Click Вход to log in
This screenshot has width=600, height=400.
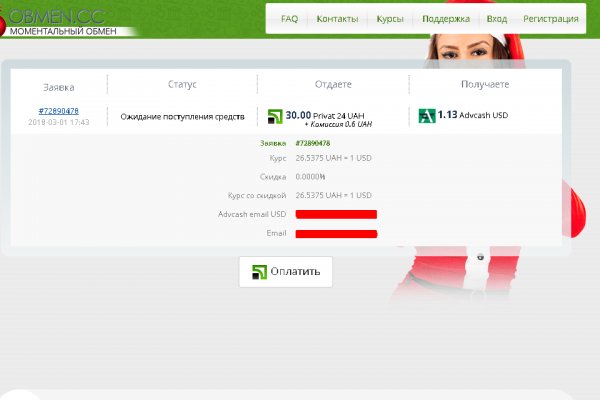pyautogui.click(x=496, y=19)
